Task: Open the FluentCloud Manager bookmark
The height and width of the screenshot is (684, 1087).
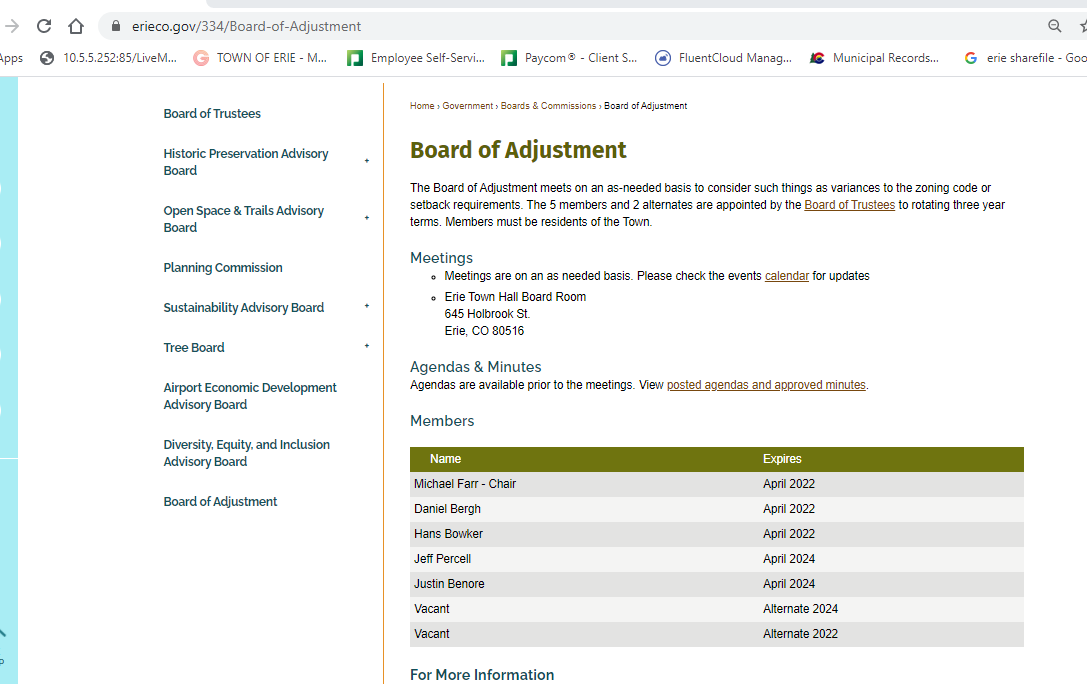Action: click(724, 58)
